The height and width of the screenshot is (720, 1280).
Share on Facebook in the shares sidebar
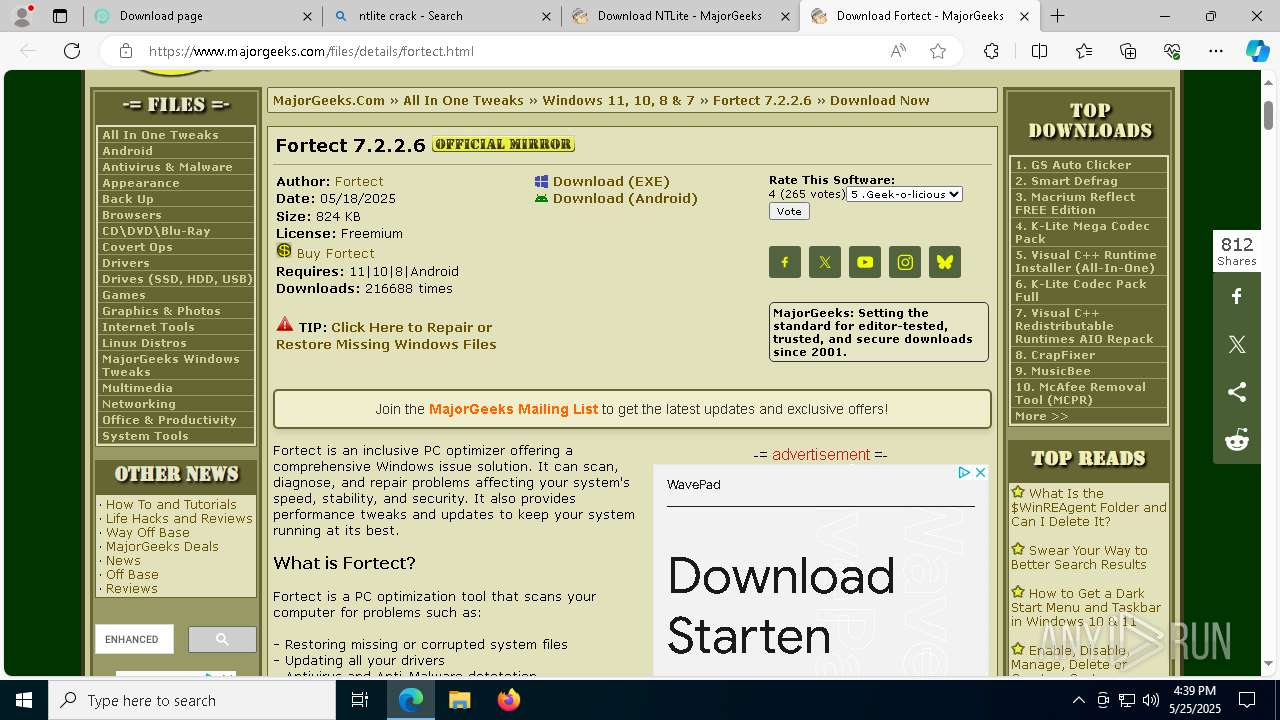pyautogui.click(x=1237, y=296)
